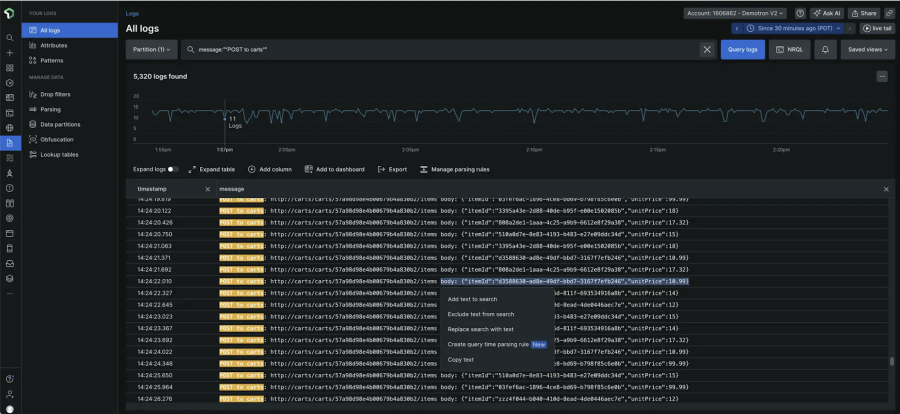
Task: Select the log row at 14:24:21.063
Action: [x=507, y=246]
